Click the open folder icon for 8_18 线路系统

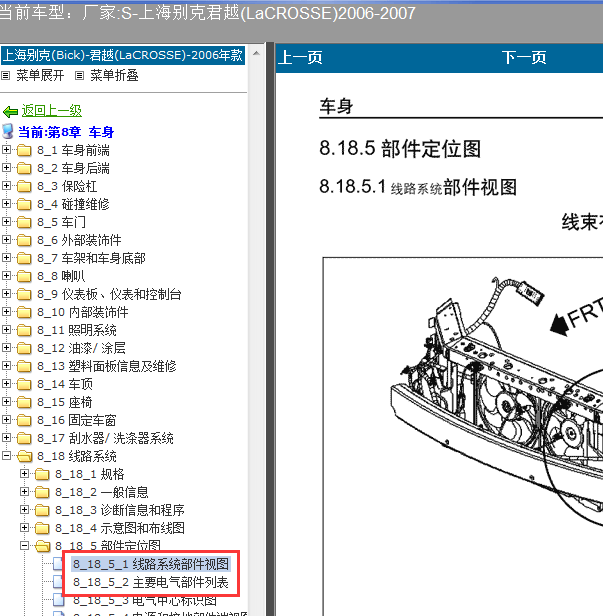pyautogui.click(x=24, y=456)
